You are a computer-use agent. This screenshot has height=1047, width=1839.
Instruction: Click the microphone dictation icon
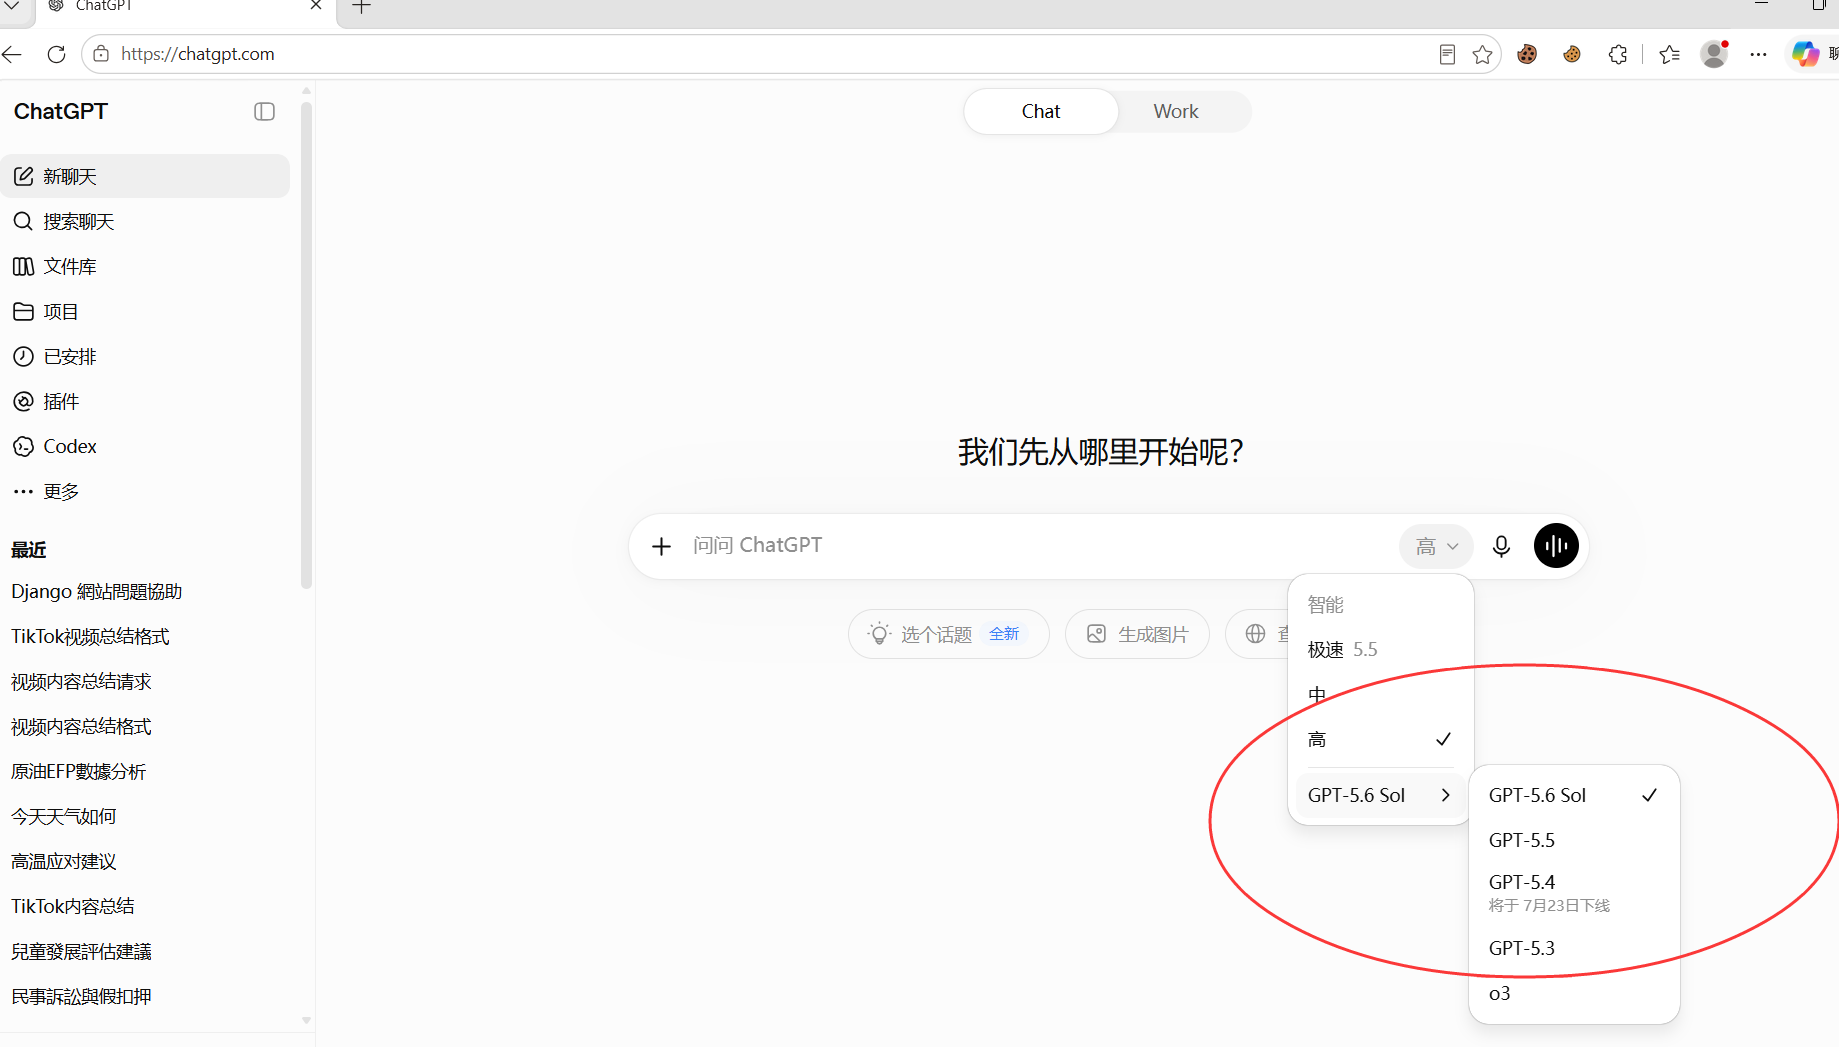(1501, 546)
